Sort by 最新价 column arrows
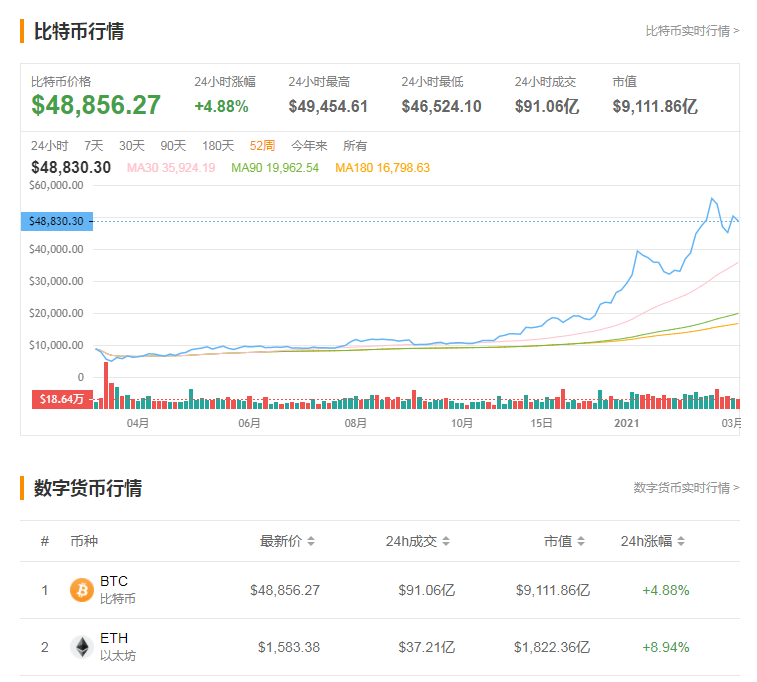 click(311, 541)
